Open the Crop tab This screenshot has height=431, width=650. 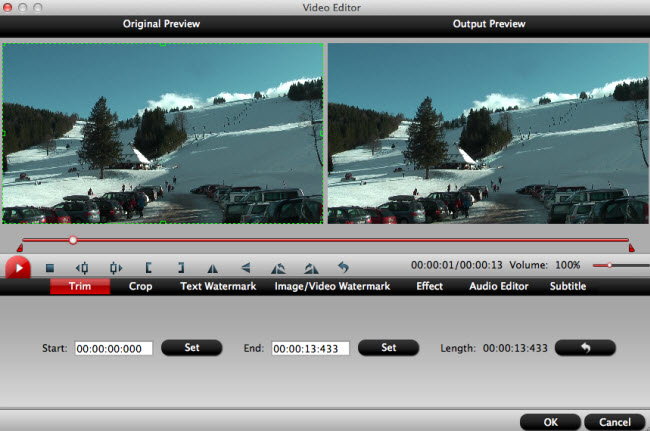(141, 286)
